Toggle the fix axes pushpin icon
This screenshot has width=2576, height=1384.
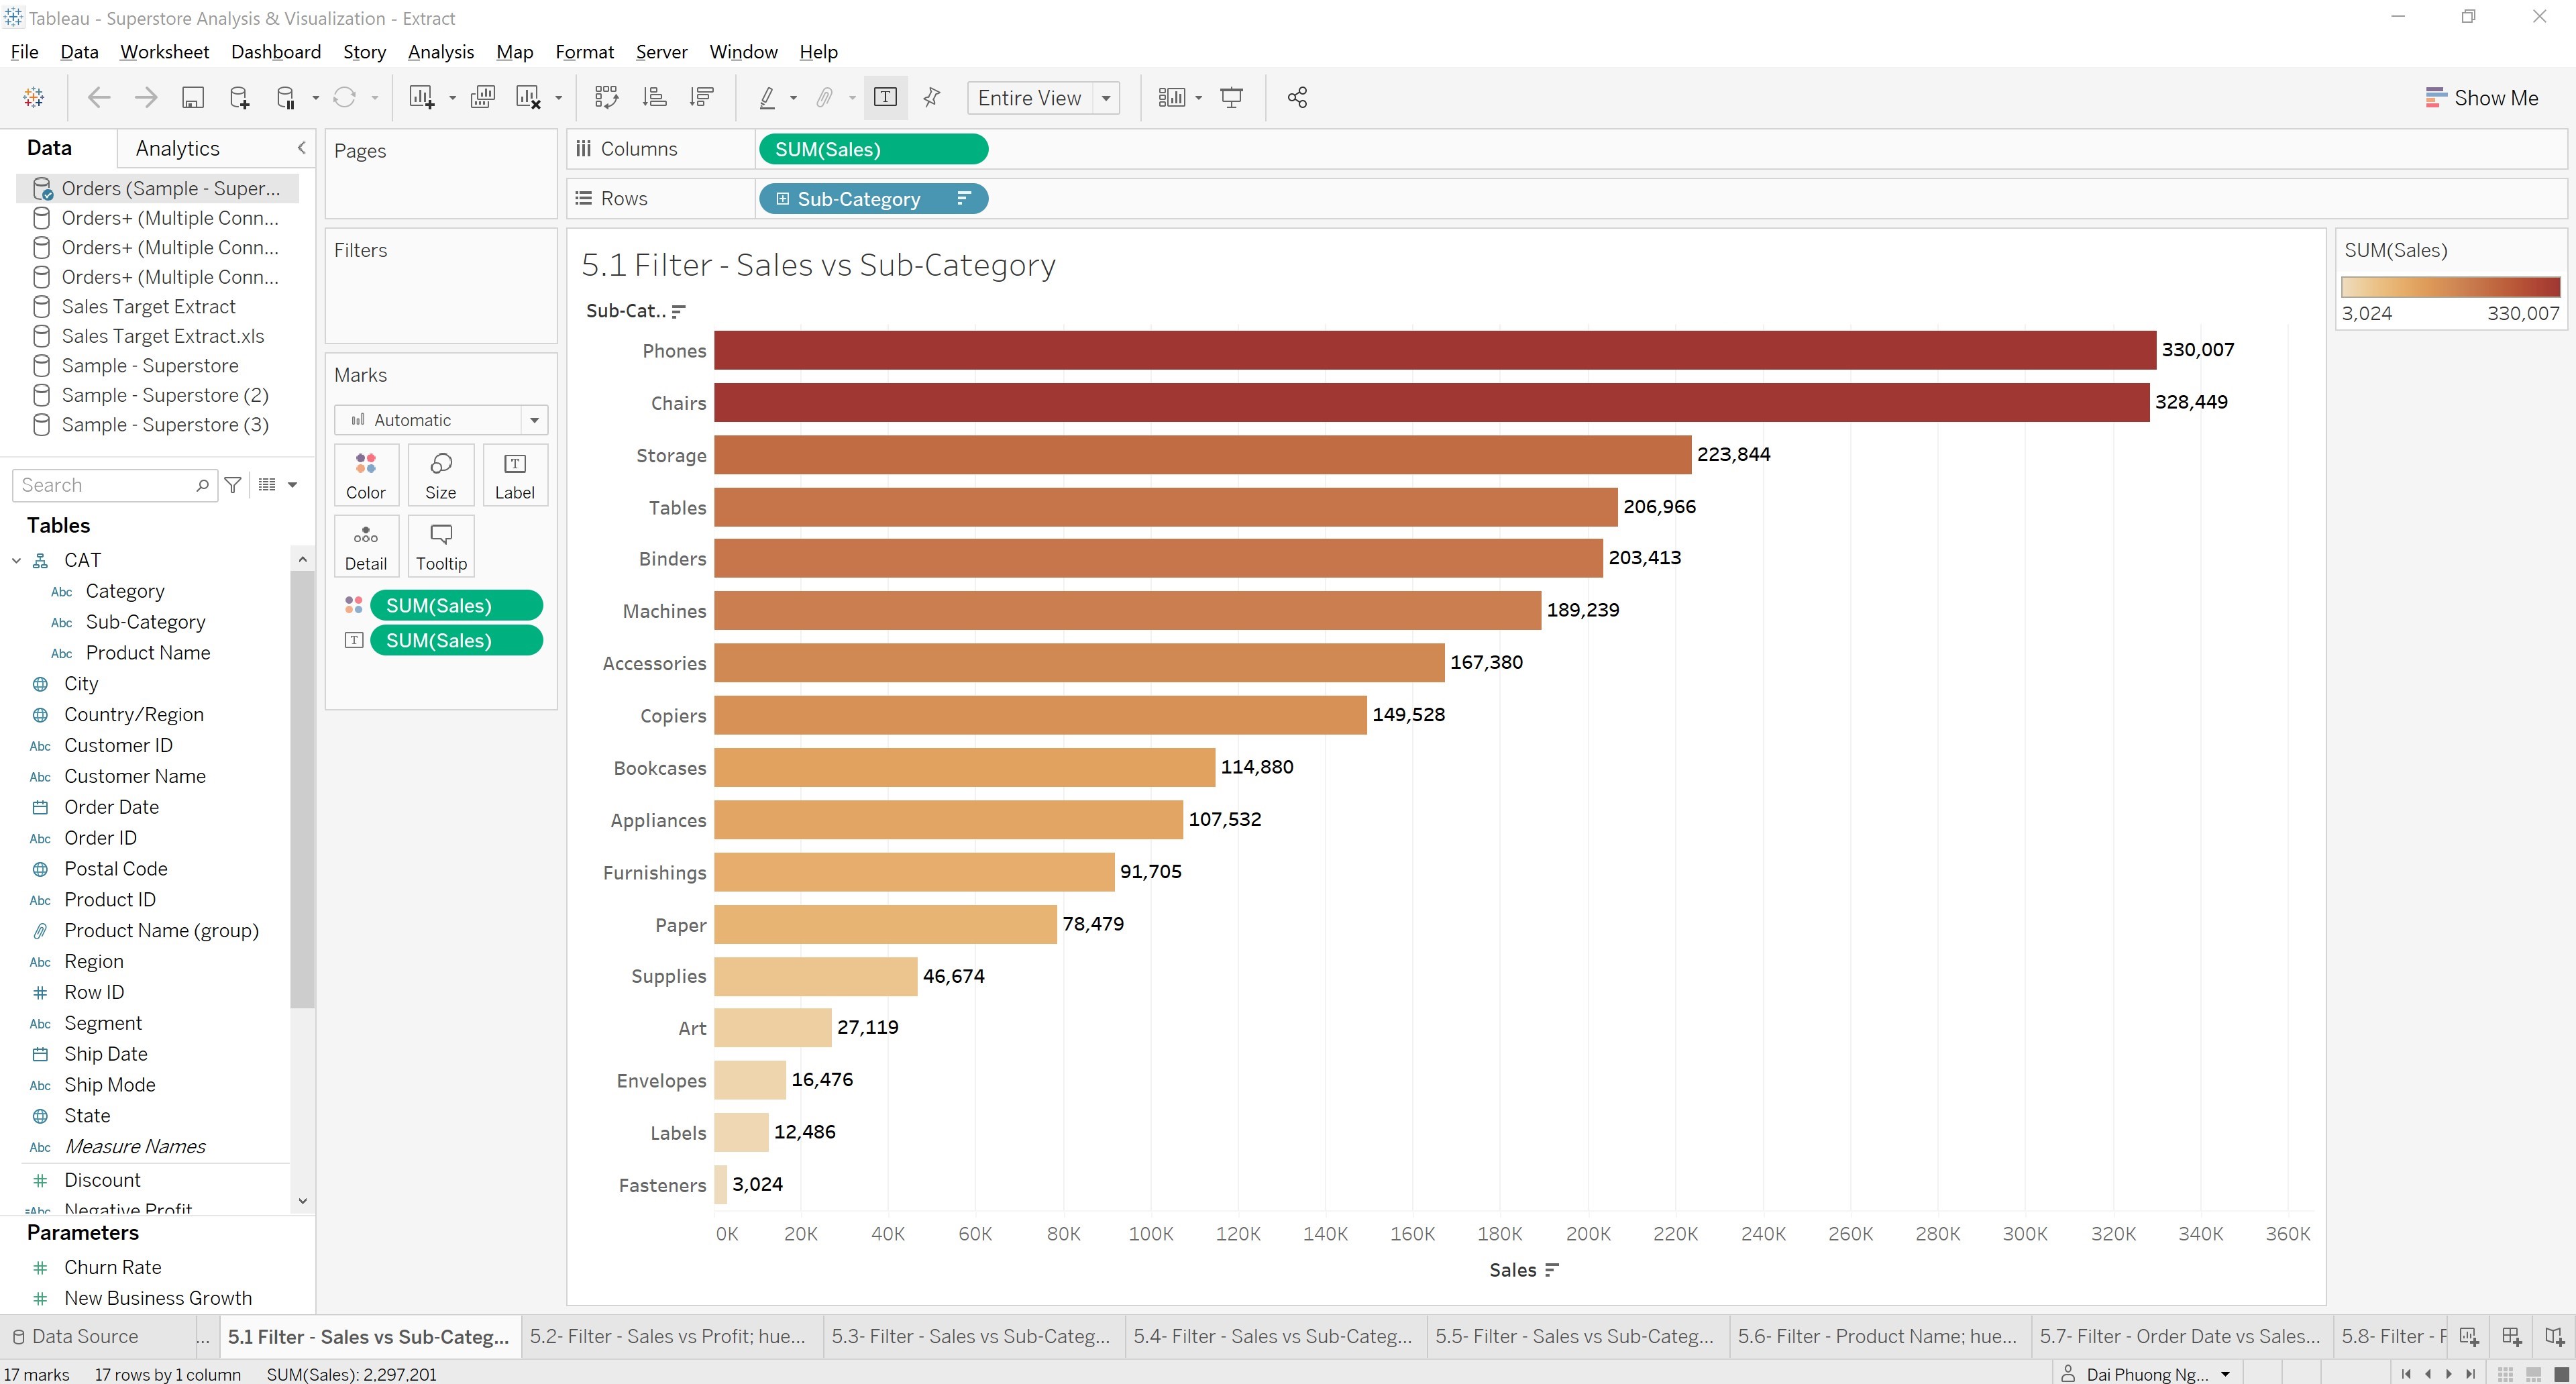931,97
